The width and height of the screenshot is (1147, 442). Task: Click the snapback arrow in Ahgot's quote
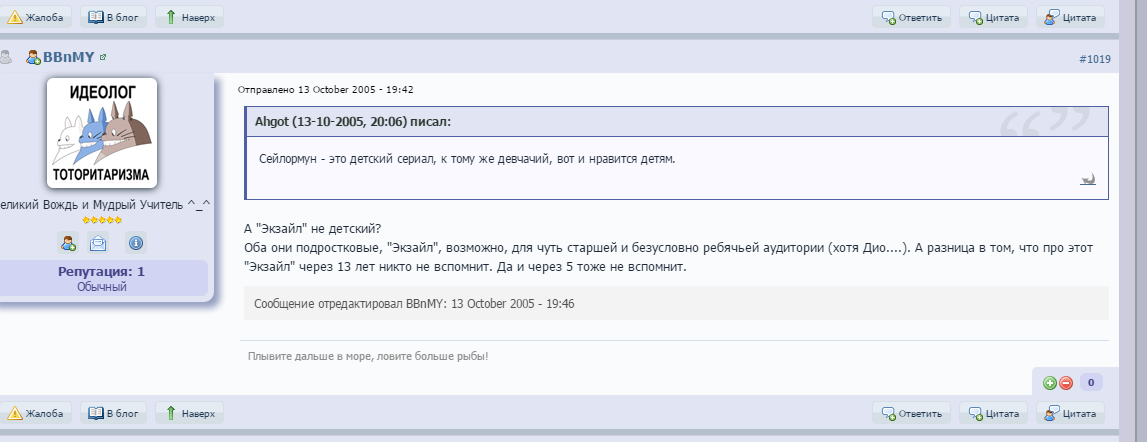tap(1088, 180)
